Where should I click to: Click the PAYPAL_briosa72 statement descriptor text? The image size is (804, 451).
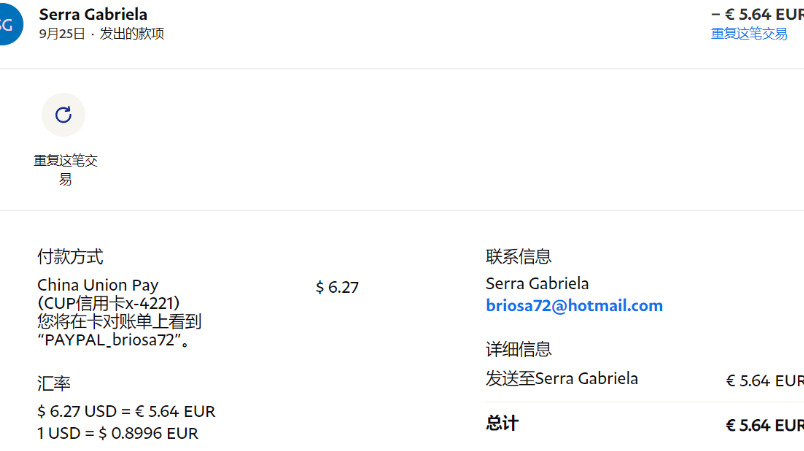(114, 340)
